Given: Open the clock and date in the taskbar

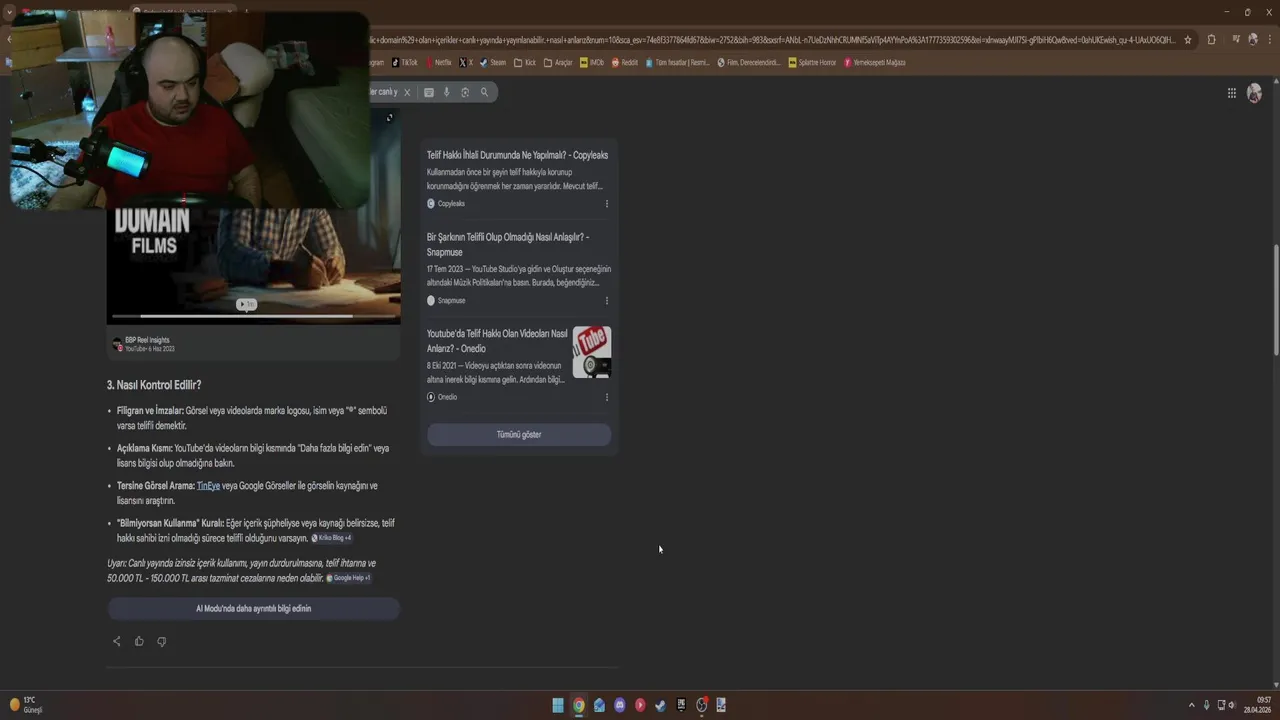Looking at the screenshot, I should tap(1257, 705).
